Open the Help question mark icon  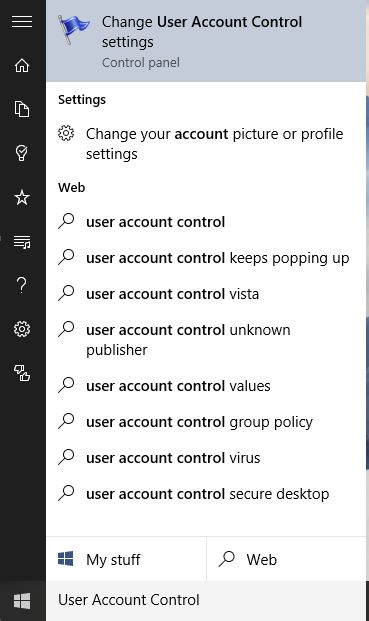(22, 285)
